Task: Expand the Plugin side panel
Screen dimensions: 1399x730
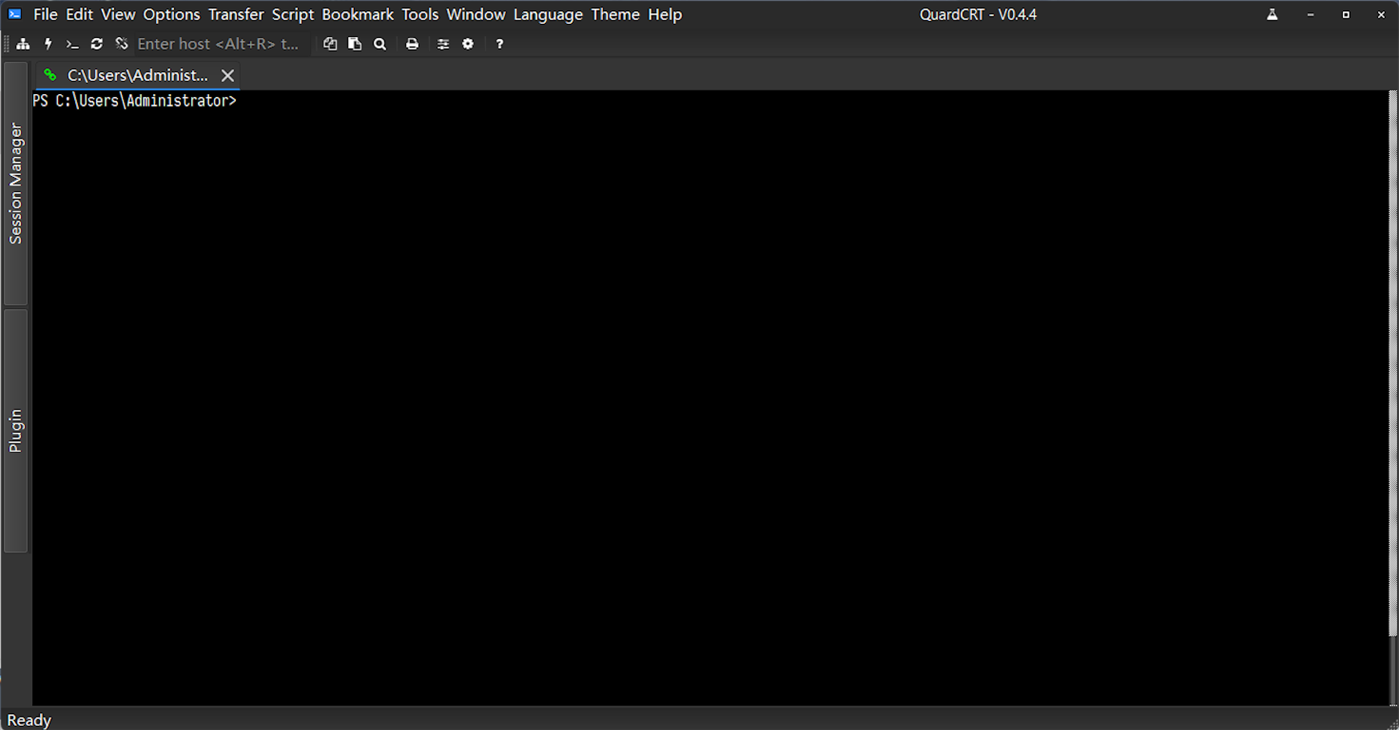Action: (x=15, y=422)
